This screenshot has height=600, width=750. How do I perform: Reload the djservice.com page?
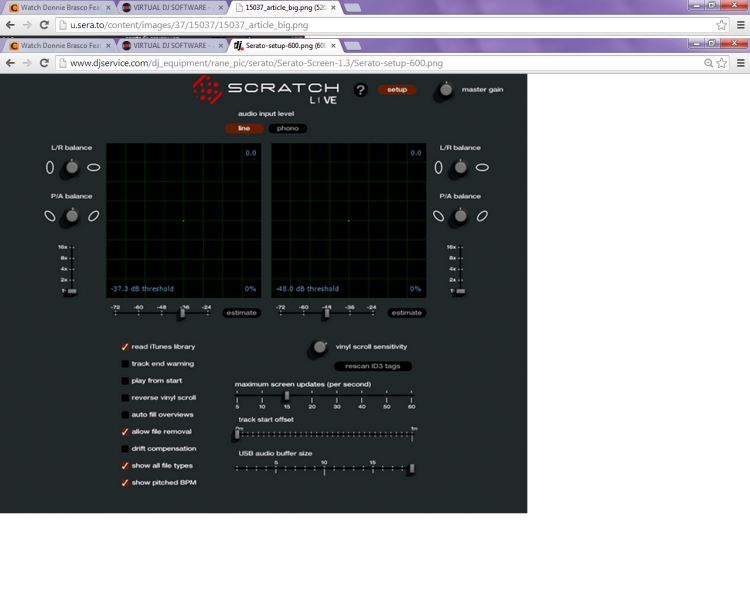click(x=44, y=63)
